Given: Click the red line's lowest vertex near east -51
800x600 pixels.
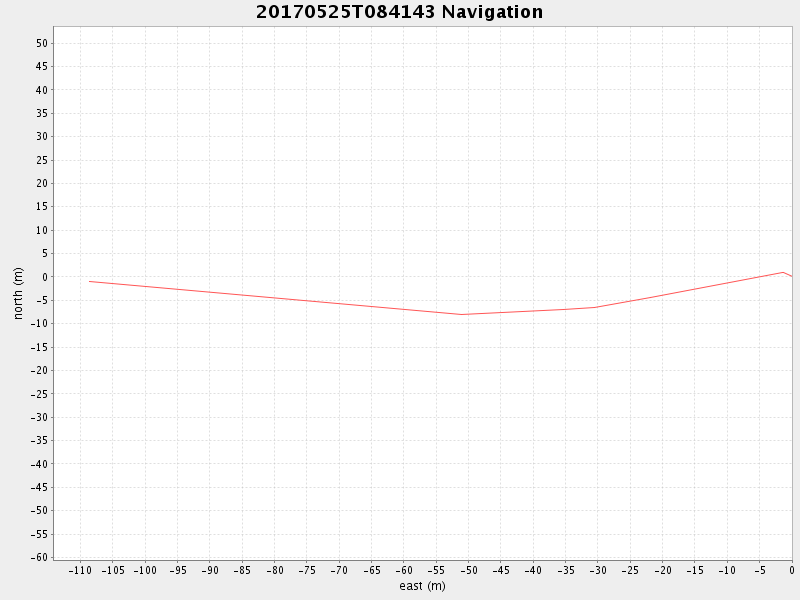Looking at the screenshot, I should click(461, 314).
